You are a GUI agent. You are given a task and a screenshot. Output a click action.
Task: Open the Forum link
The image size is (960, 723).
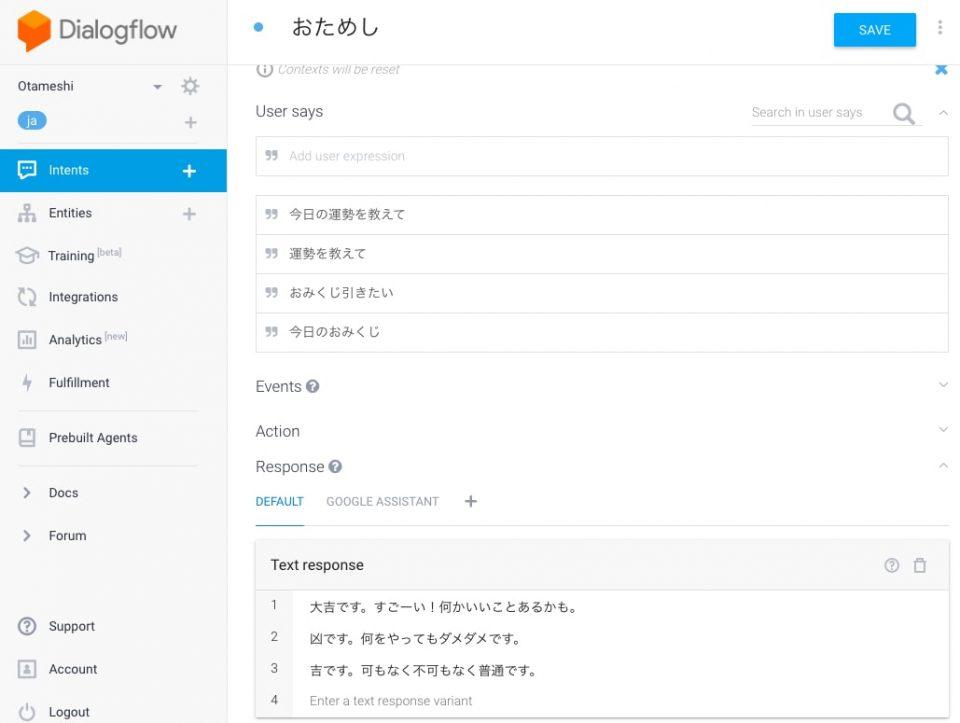(x=67, y=536)
